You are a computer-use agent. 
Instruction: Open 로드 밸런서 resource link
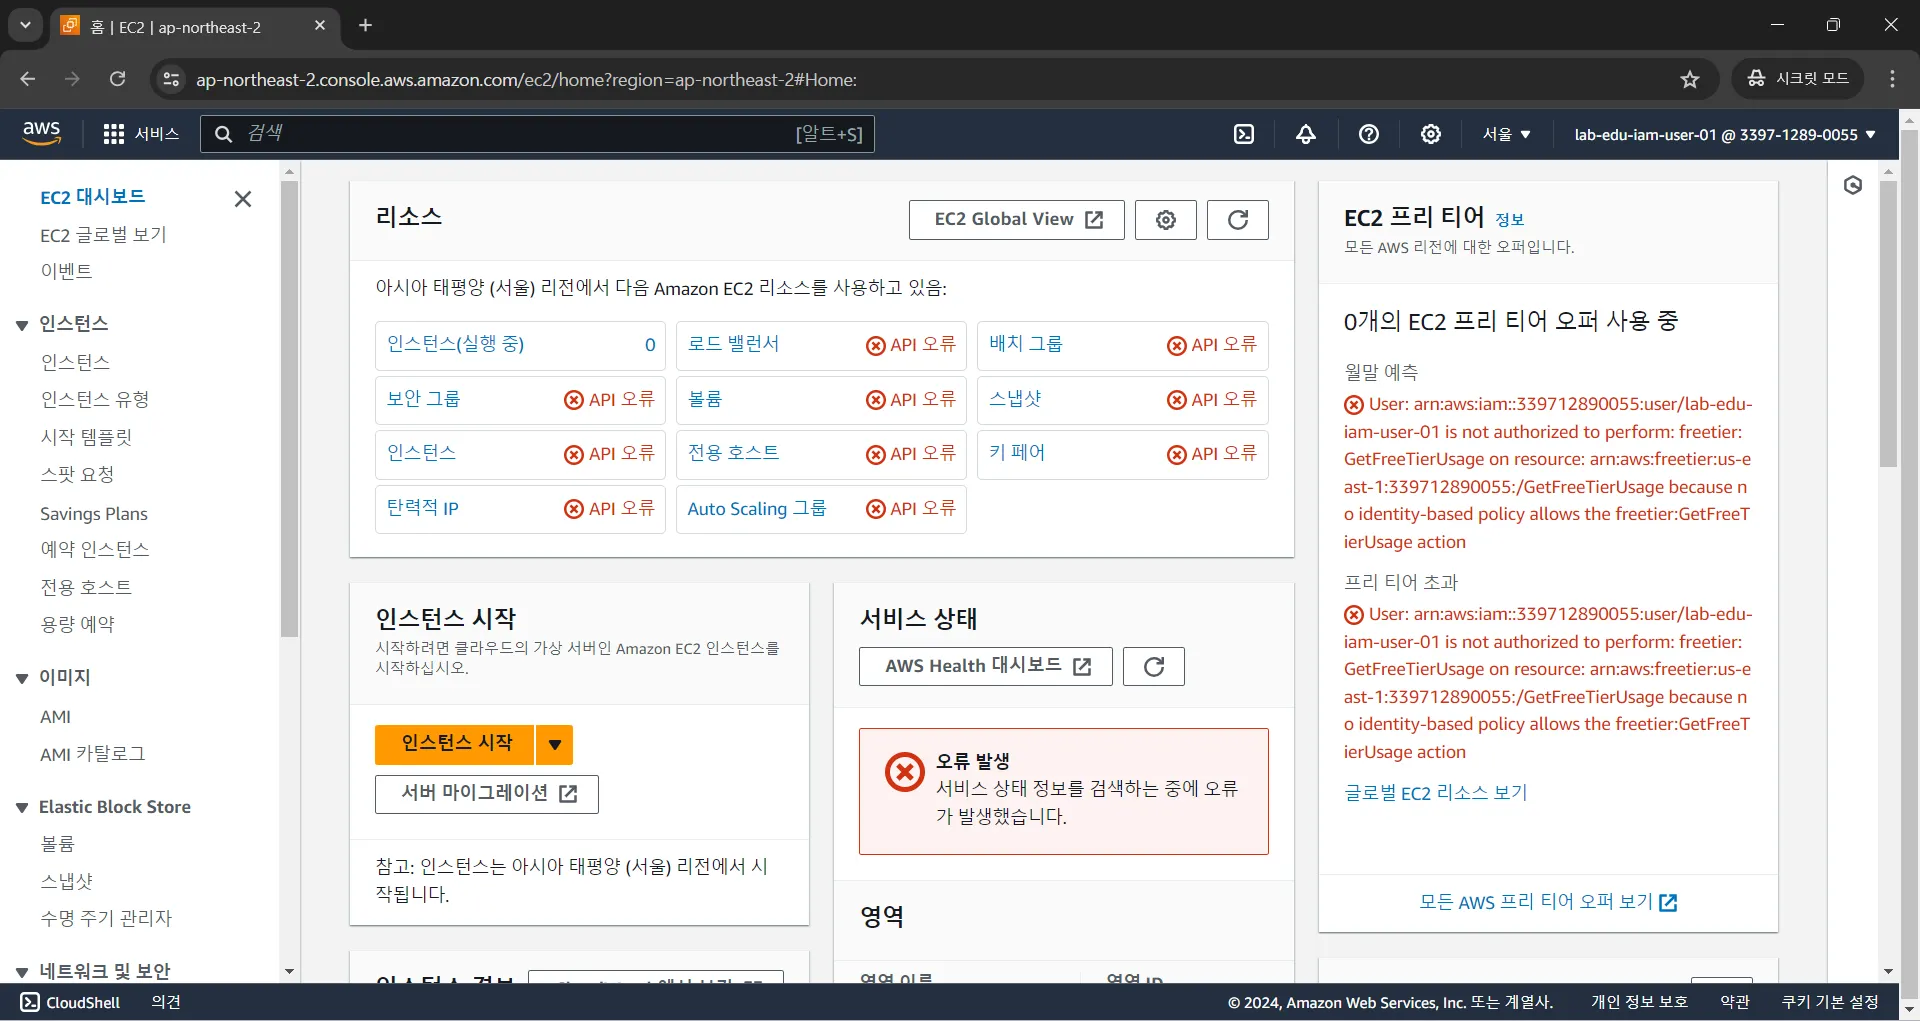[734, 344]
